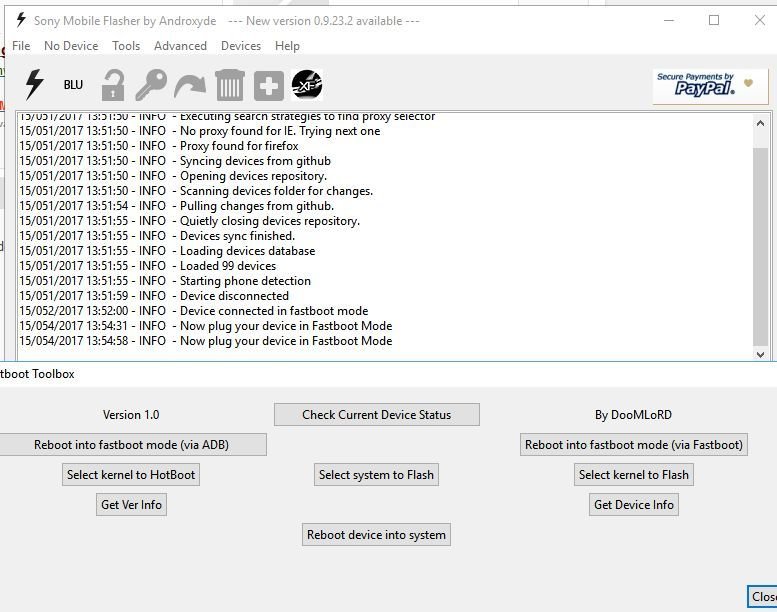Click the 13:54:58 'Now plug your device' log line

(x=206, y=341)
